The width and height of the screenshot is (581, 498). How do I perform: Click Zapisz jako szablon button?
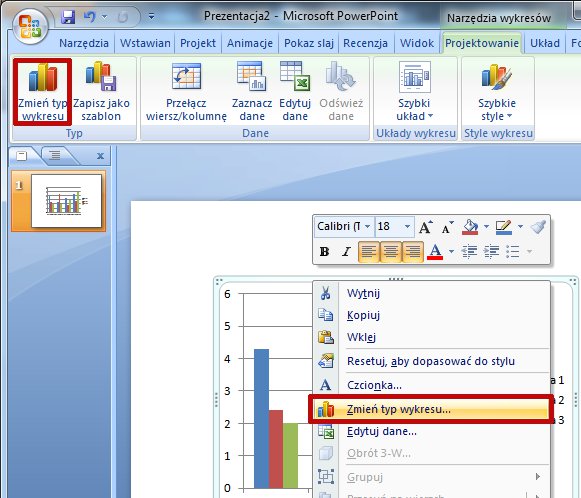pyautogui.click(x=101, y=92)
